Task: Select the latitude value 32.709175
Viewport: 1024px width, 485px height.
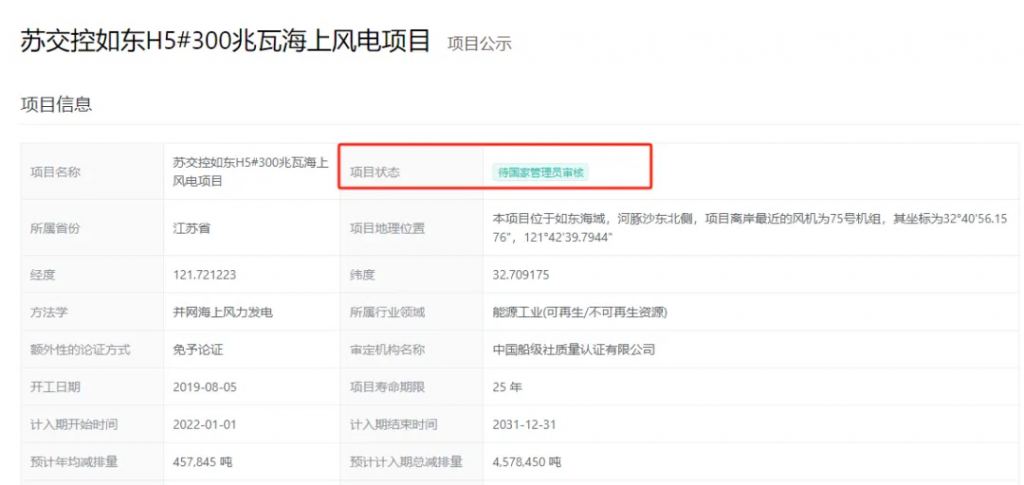Action: (521, 274)
